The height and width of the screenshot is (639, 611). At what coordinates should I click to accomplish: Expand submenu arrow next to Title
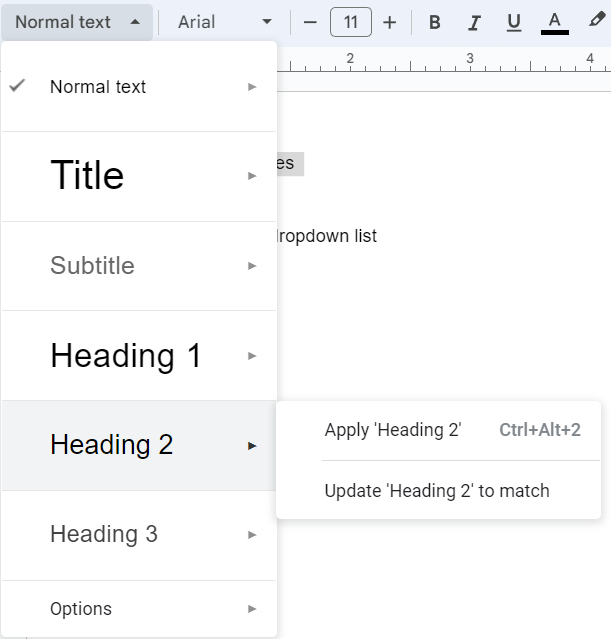coord(252,176)
